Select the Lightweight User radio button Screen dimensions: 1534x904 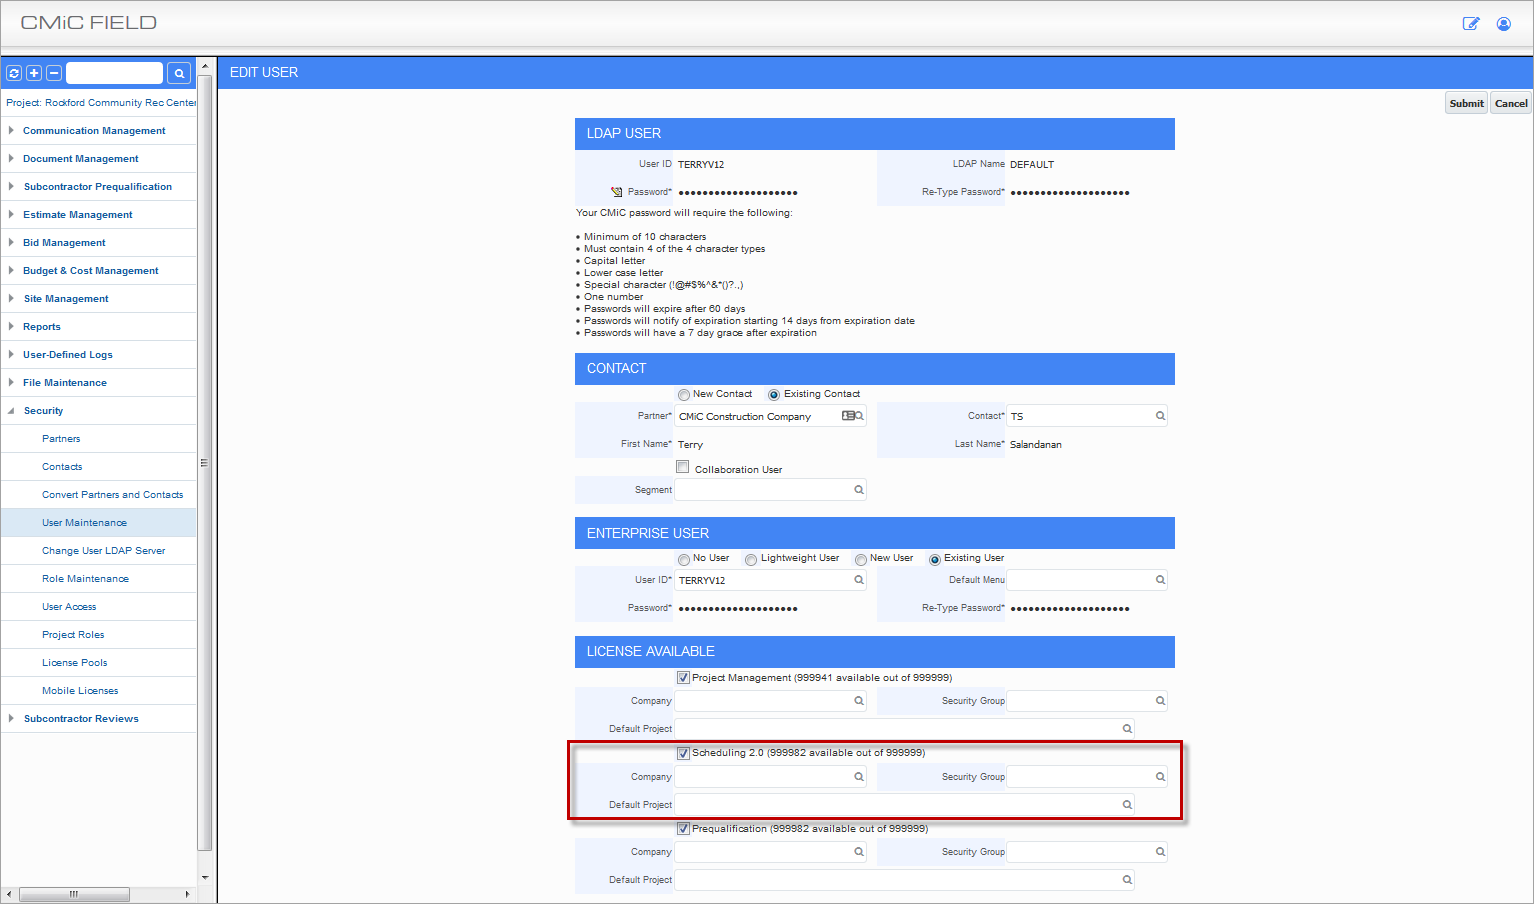click(751, 560)
